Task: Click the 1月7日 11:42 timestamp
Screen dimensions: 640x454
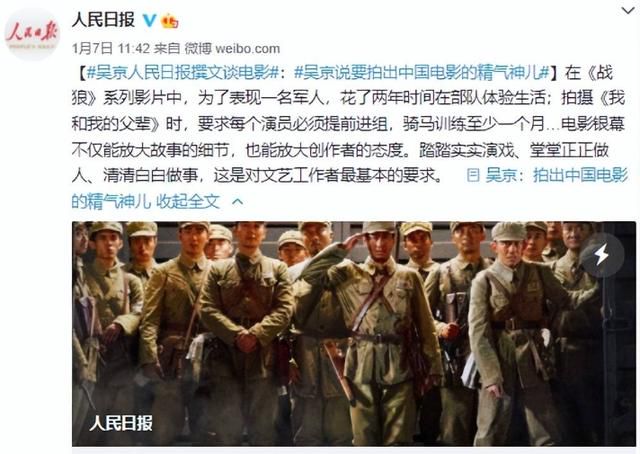Action: click(x=111, y=49)
